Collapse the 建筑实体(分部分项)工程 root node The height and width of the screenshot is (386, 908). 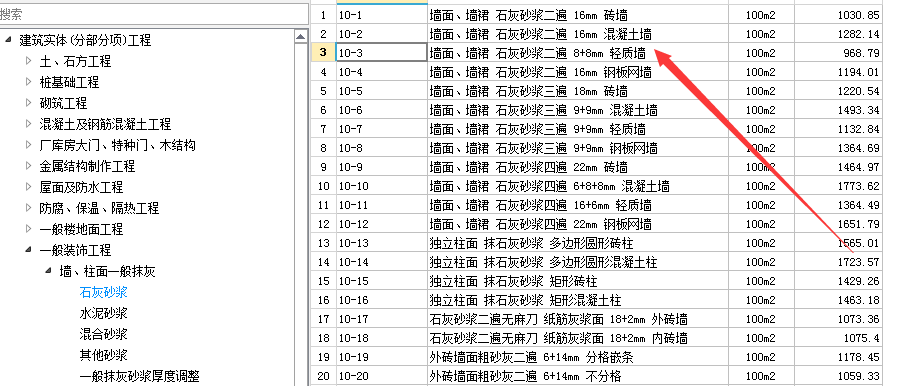coord(8,40)
